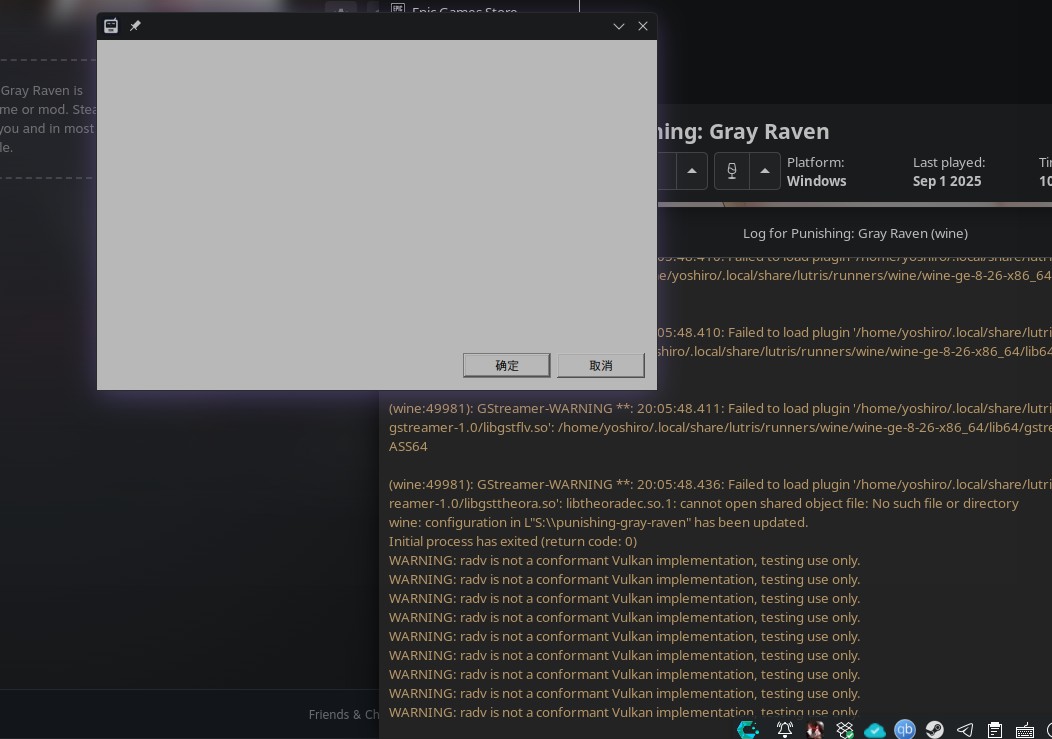Viewport: 1052px width, 739px height.
Task: Open the Steam tray icon
Action: (x=935, y=730)
